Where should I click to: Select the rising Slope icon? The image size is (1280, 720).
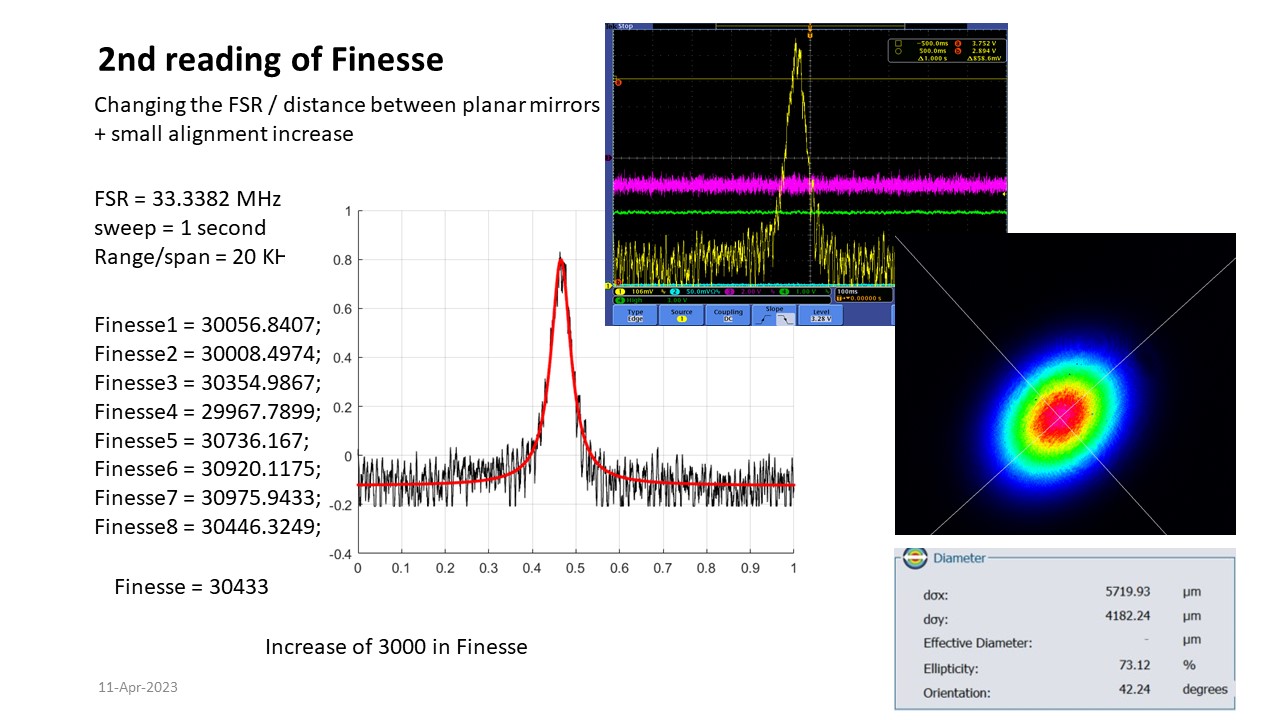765,318
